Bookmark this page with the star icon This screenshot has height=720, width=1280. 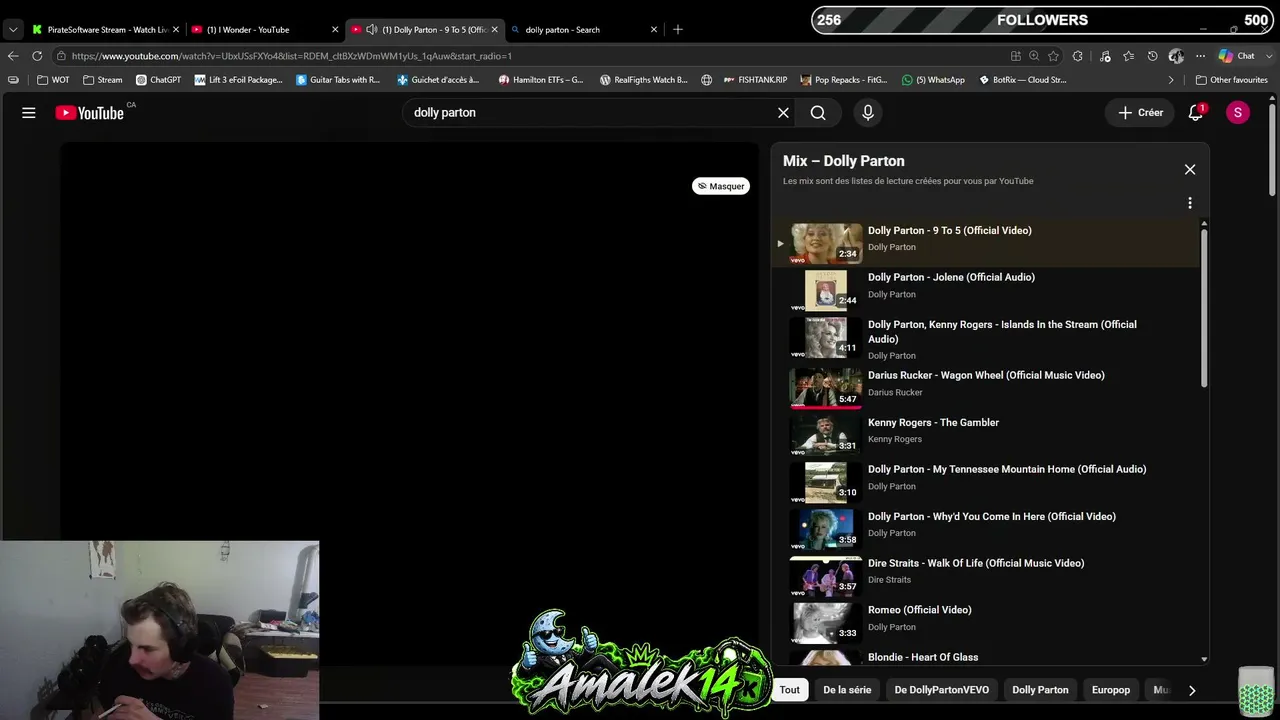point(1054,56)
